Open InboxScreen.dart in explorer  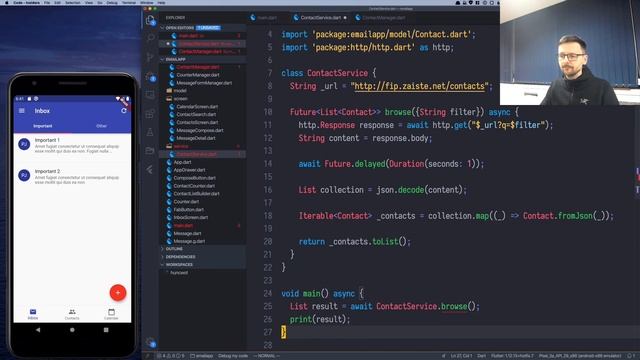click(x=191, y=218)
